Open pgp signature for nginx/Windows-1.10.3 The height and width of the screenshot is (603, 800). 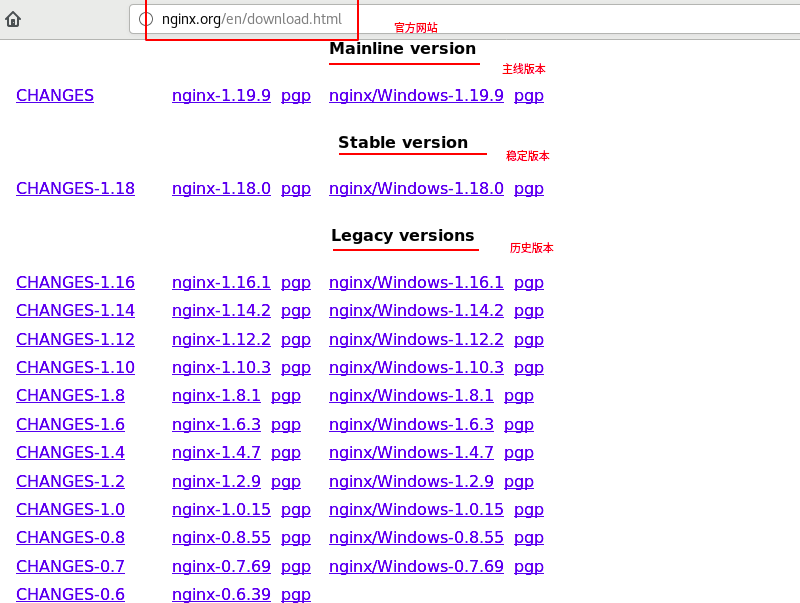pos(529,368)
